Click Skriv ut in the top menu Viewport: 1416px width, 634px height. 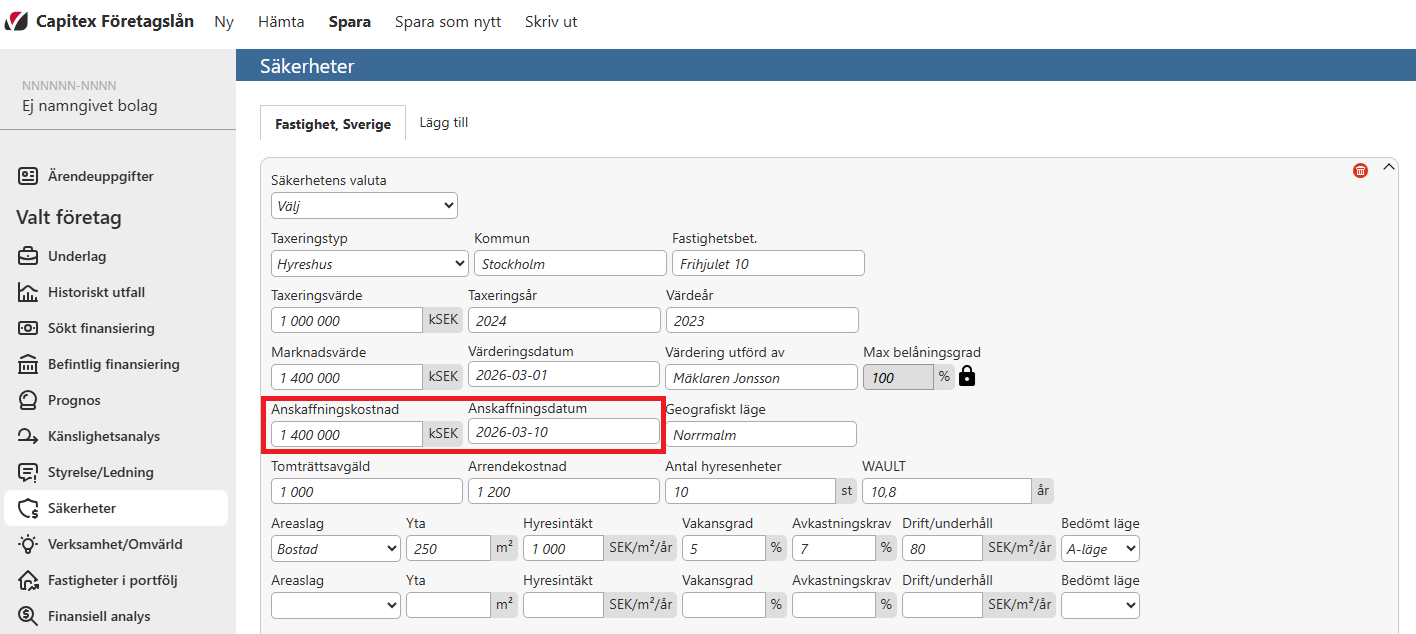[x=551, y=21]
